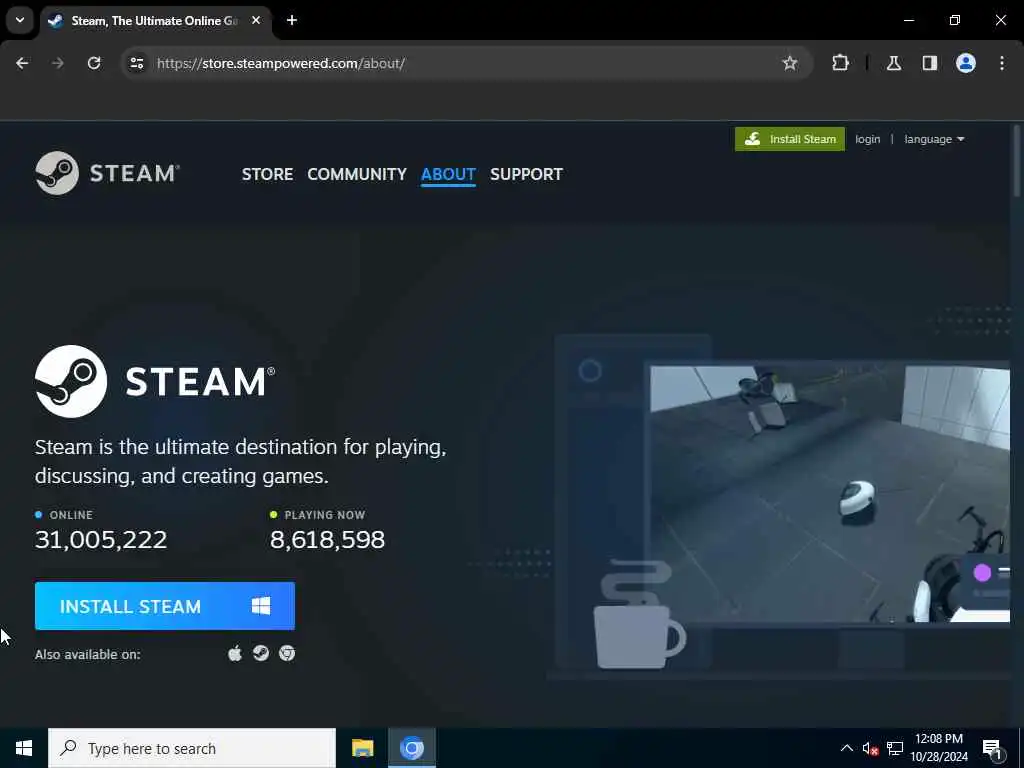The image size is (1024, 768).
Task: Open the tab search dropdown arrow
Action: 20,20
